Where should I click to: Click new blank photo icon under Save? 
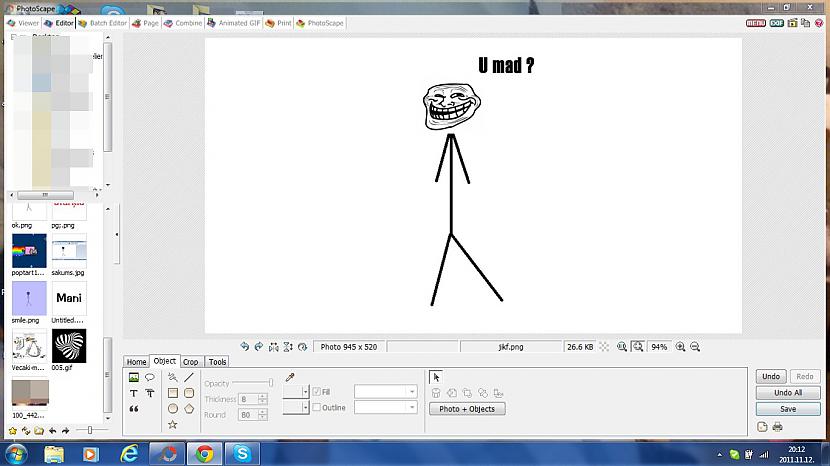[762, 427]
